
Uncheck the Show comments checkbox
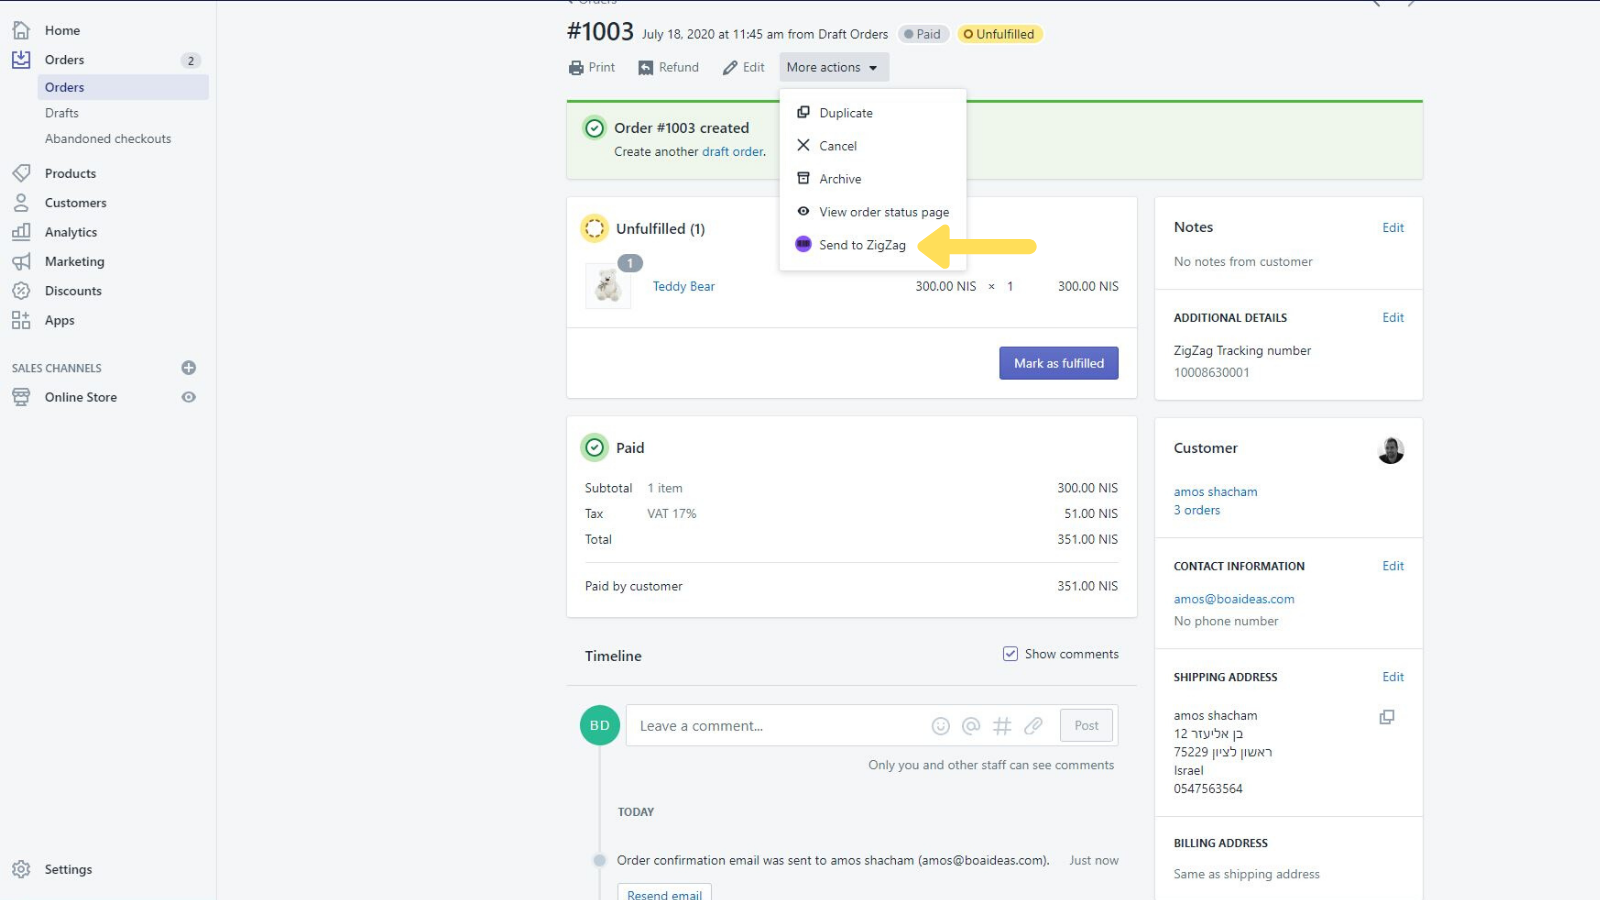[1010, 653]
